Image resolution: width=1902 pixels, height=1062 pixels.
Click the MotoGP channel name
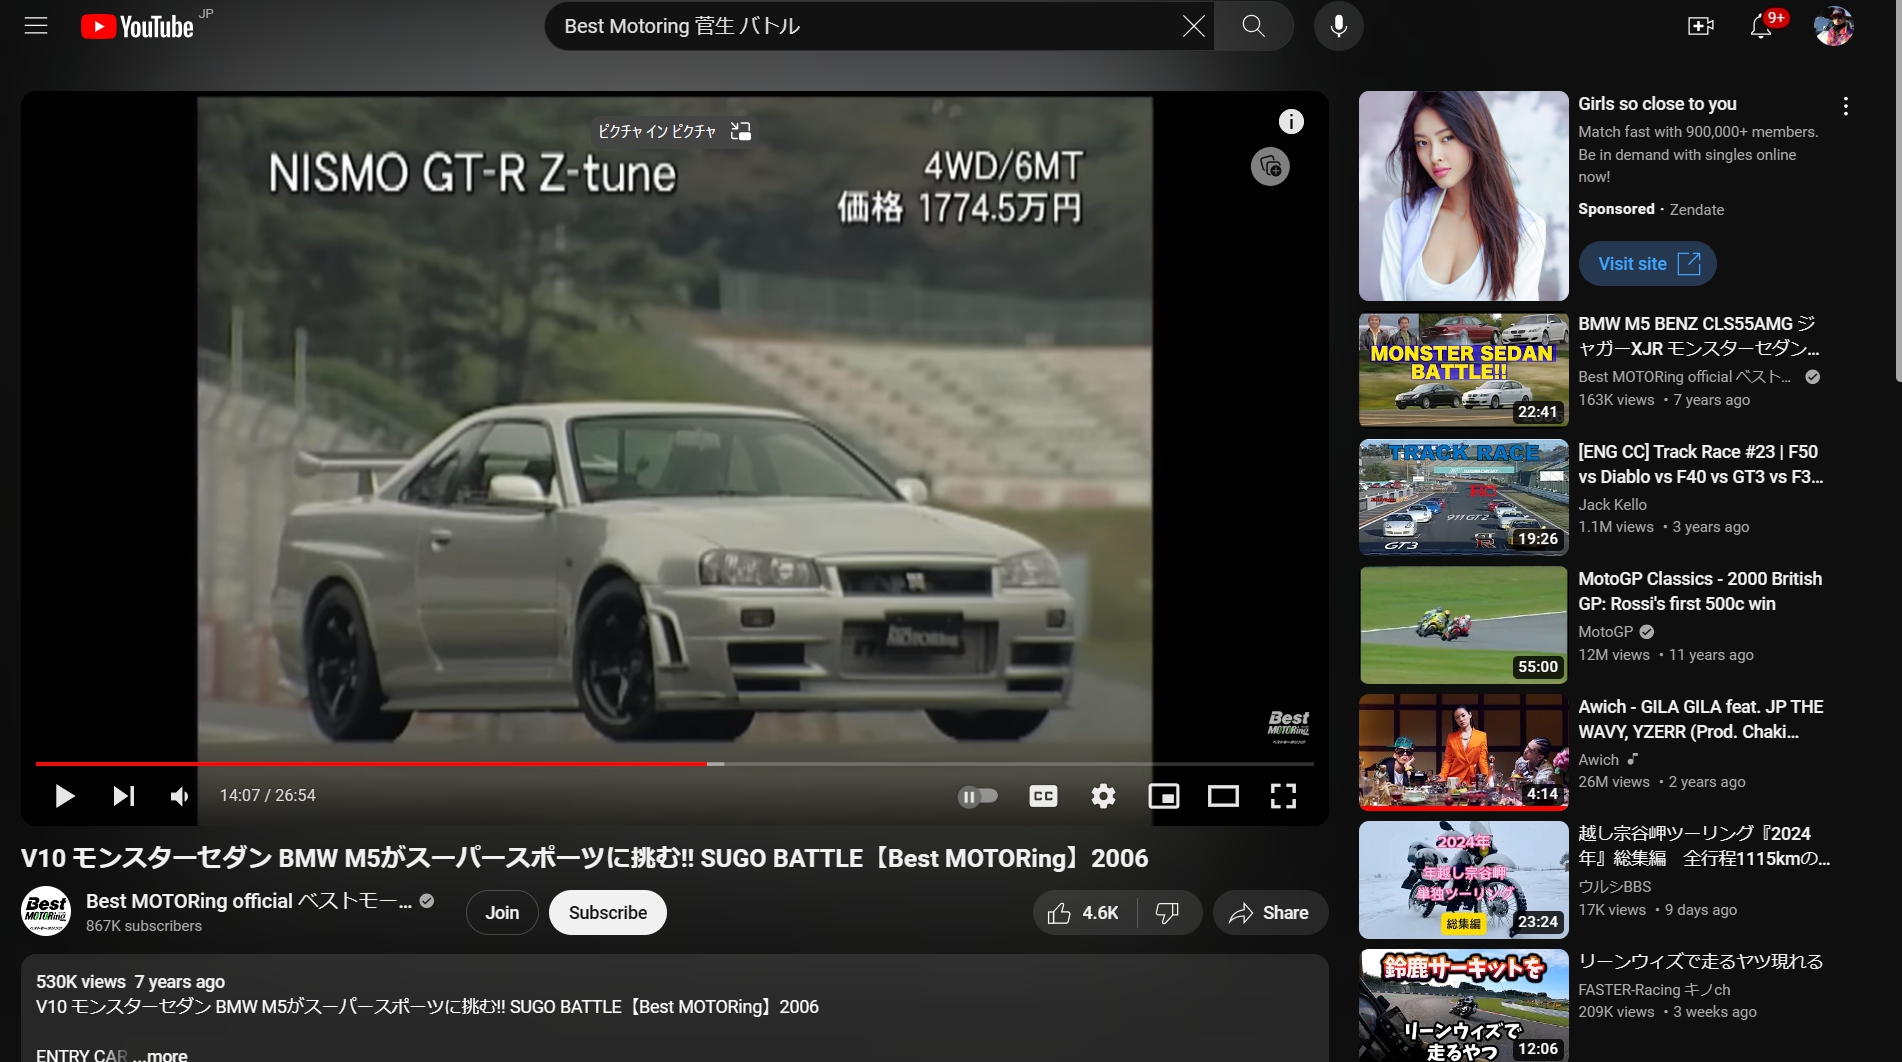click(x=1605, y=632)
